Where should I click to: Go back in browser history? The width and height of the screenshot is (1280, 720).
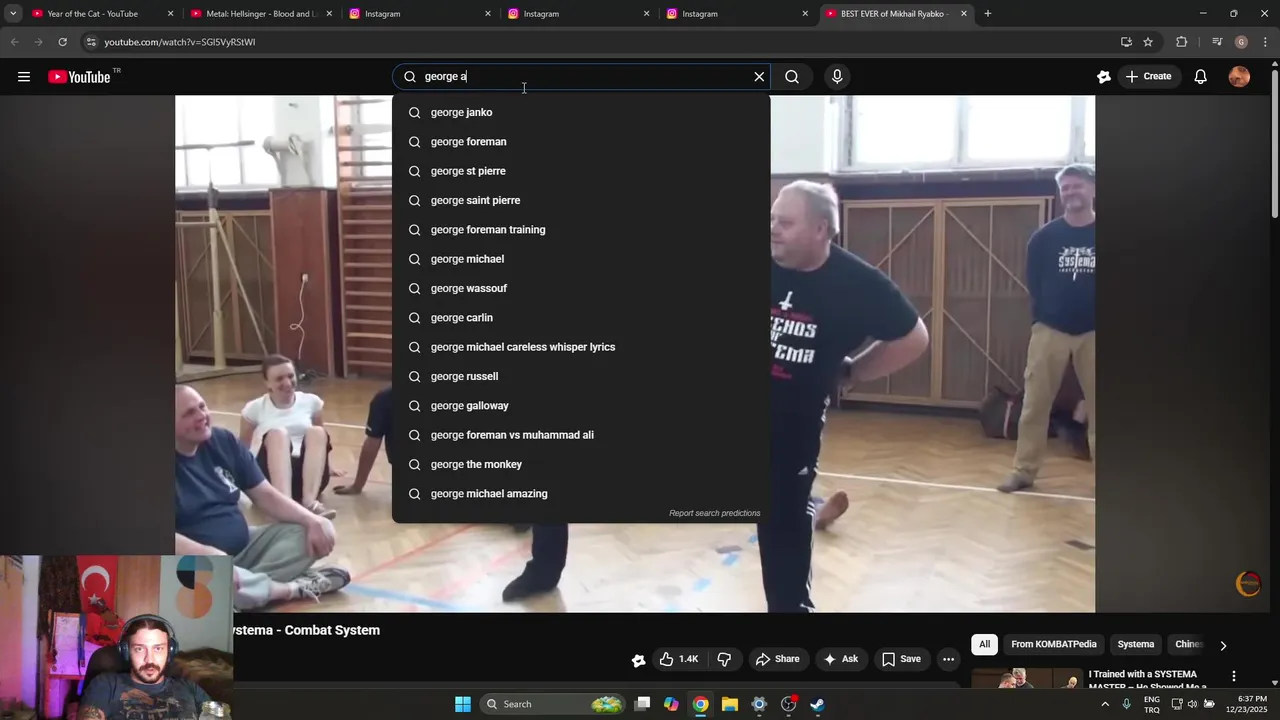click(14, 42)
